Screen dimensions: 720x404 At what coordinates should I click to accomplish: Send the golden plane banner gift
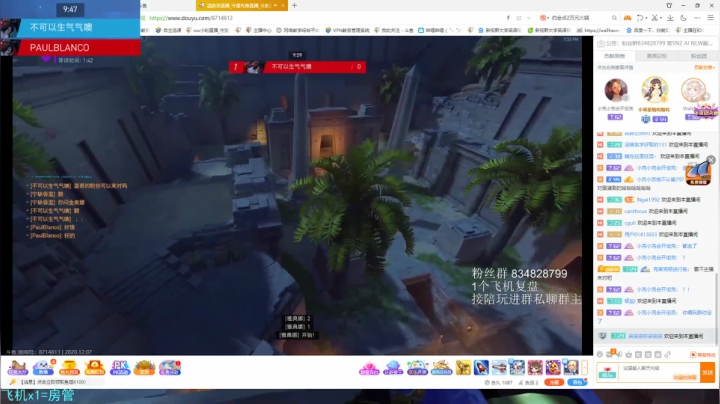click(441, 368)
